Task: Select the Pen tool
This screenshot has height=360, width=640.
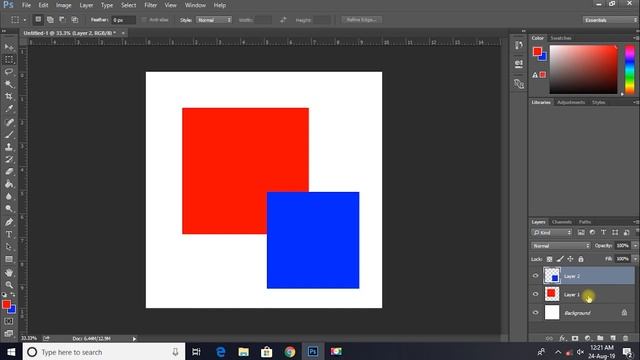Action: [x=9, y=222]
